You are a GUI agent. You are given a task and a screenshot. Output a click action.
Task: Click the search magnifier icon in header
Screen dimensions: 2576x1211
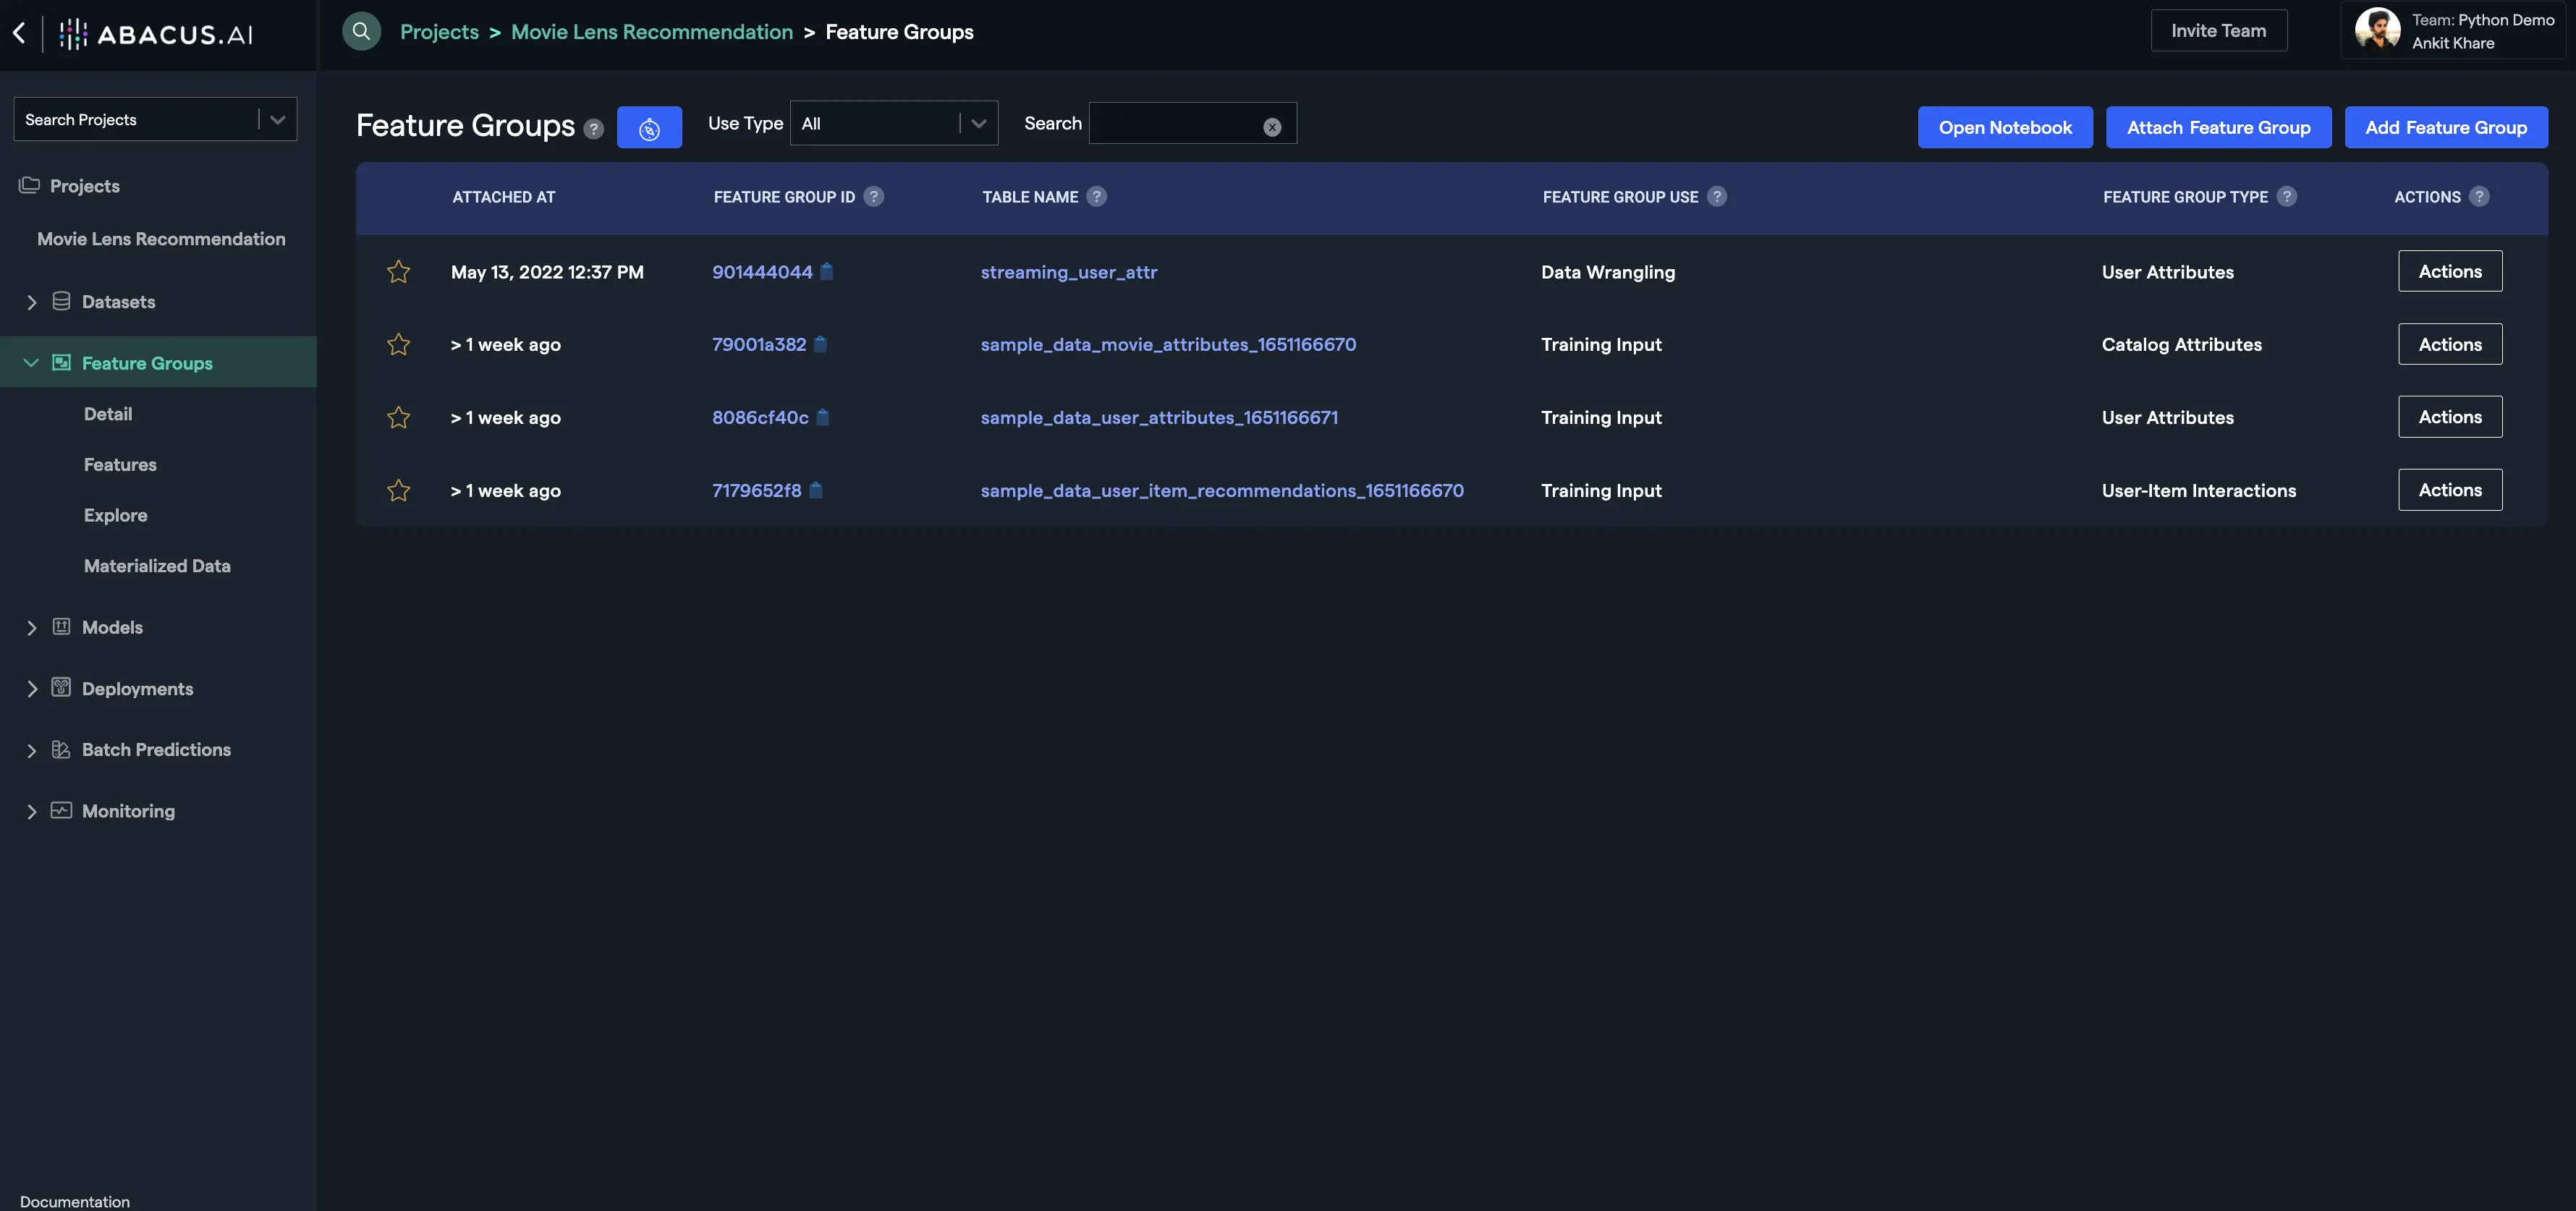(361, 31)
